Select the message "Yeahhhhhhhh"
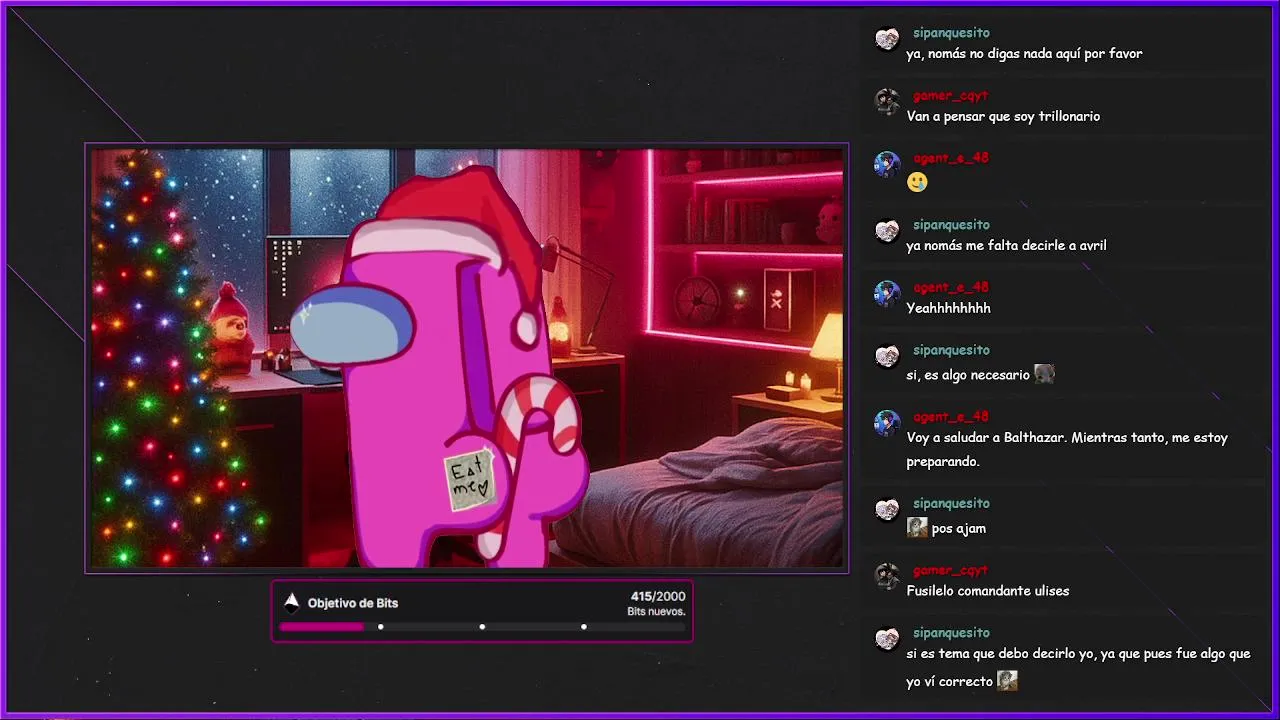The height and width of the screenshot is (720, 1280). pyautogui.click(x=948, y=308)
